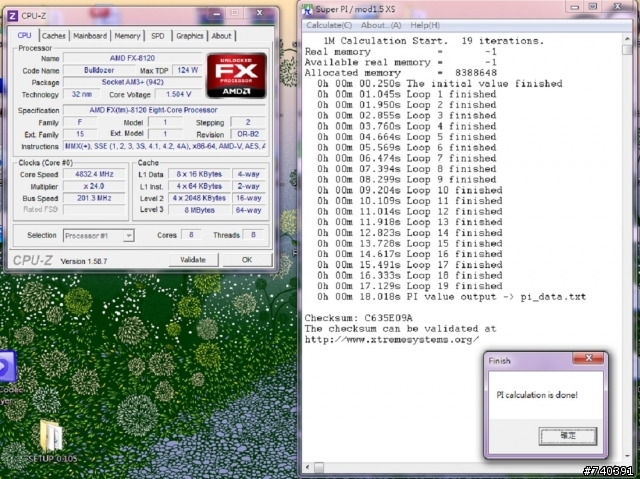Click the Cores count field showing 8
Image resolution: width=640 pixels, height=479 pixels.
(191, 235)
